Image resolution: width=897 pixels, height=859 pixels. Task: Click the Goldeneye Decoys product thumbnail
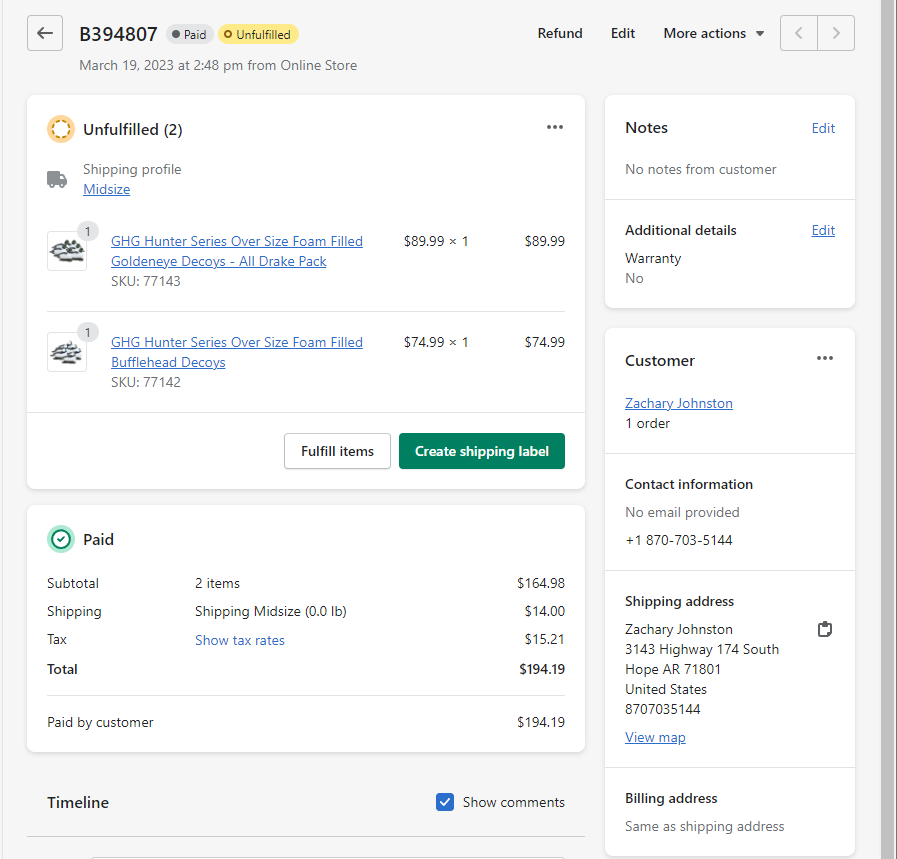[x=67, y=250]
